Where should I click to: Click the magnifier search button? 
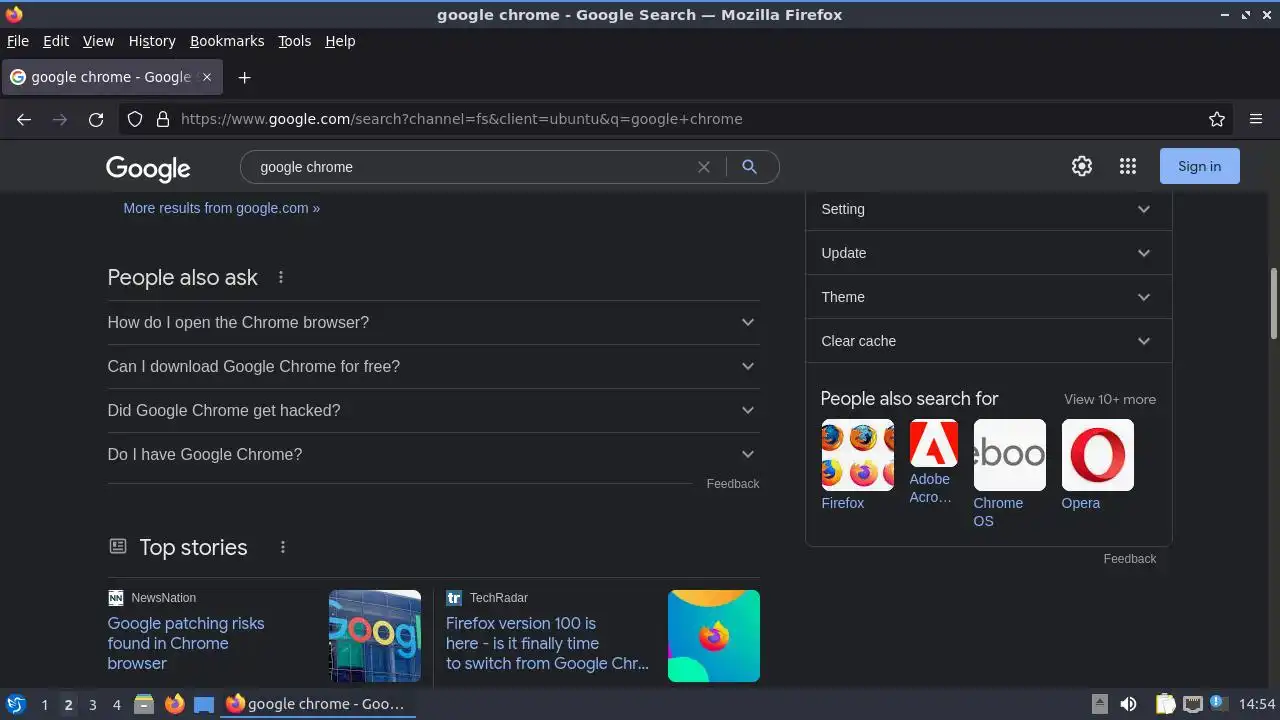click(x=749, y=167)
